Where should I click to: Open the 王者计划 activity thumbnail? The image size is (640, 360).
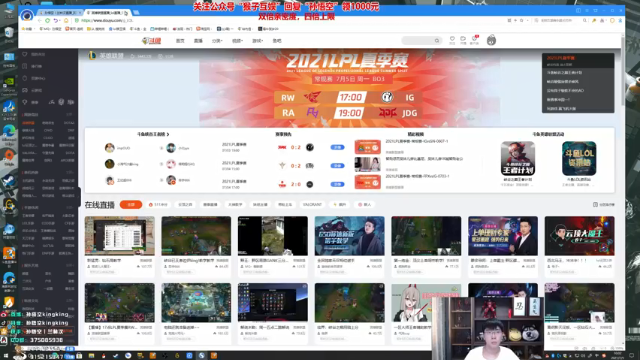[518, 158]
